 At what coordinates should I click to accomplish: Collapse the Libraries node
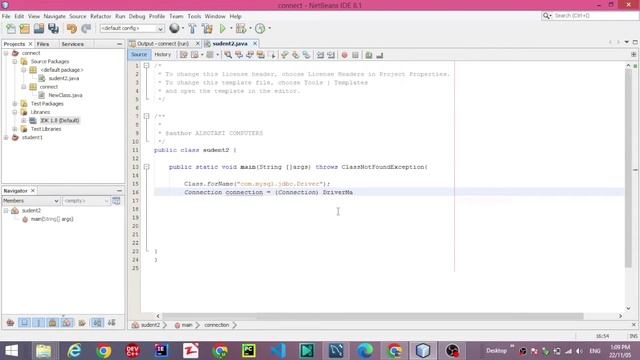tap(15, 112)
